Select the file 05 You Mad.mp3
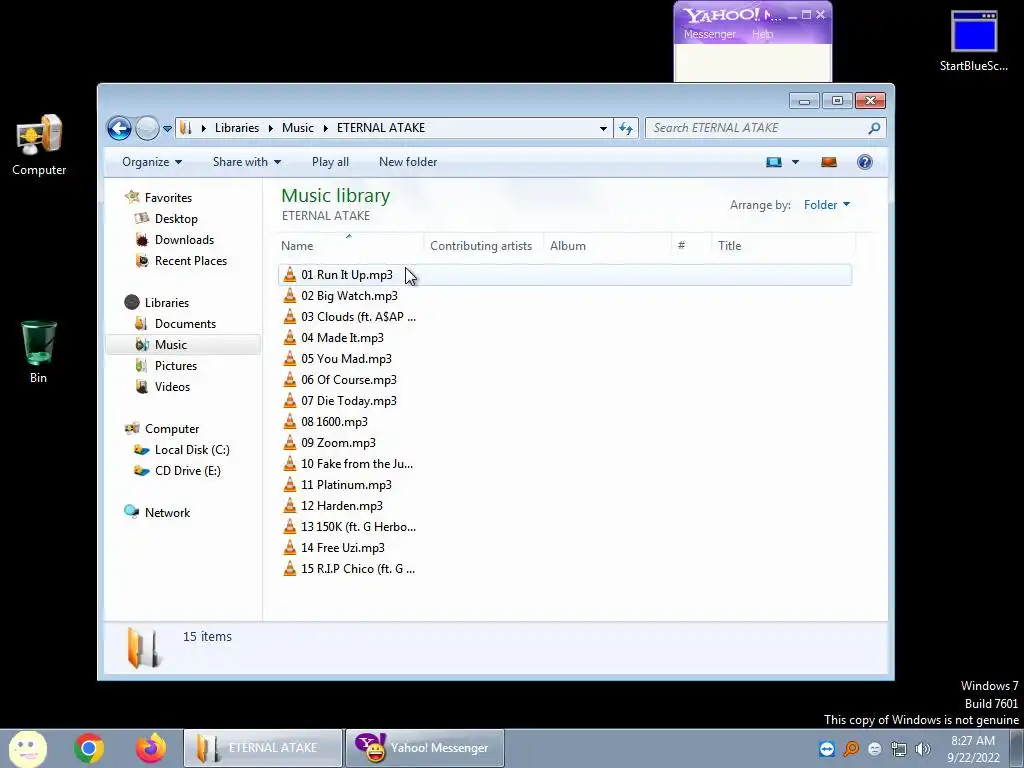Screen dimensions: 1024x768 coord(346,359)
